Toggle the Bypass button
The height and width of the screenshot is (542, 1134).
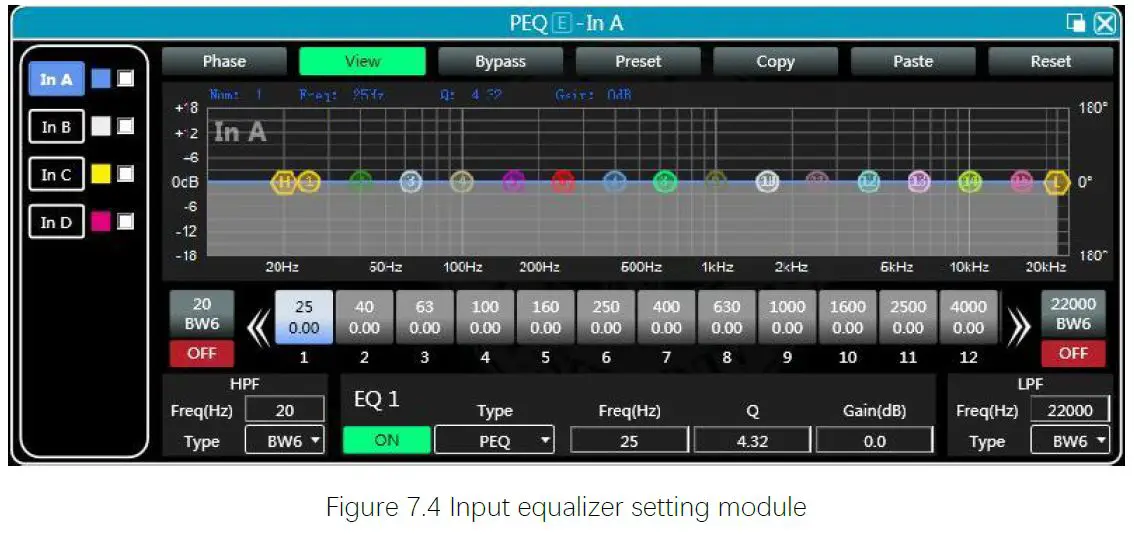pos(500,62)
